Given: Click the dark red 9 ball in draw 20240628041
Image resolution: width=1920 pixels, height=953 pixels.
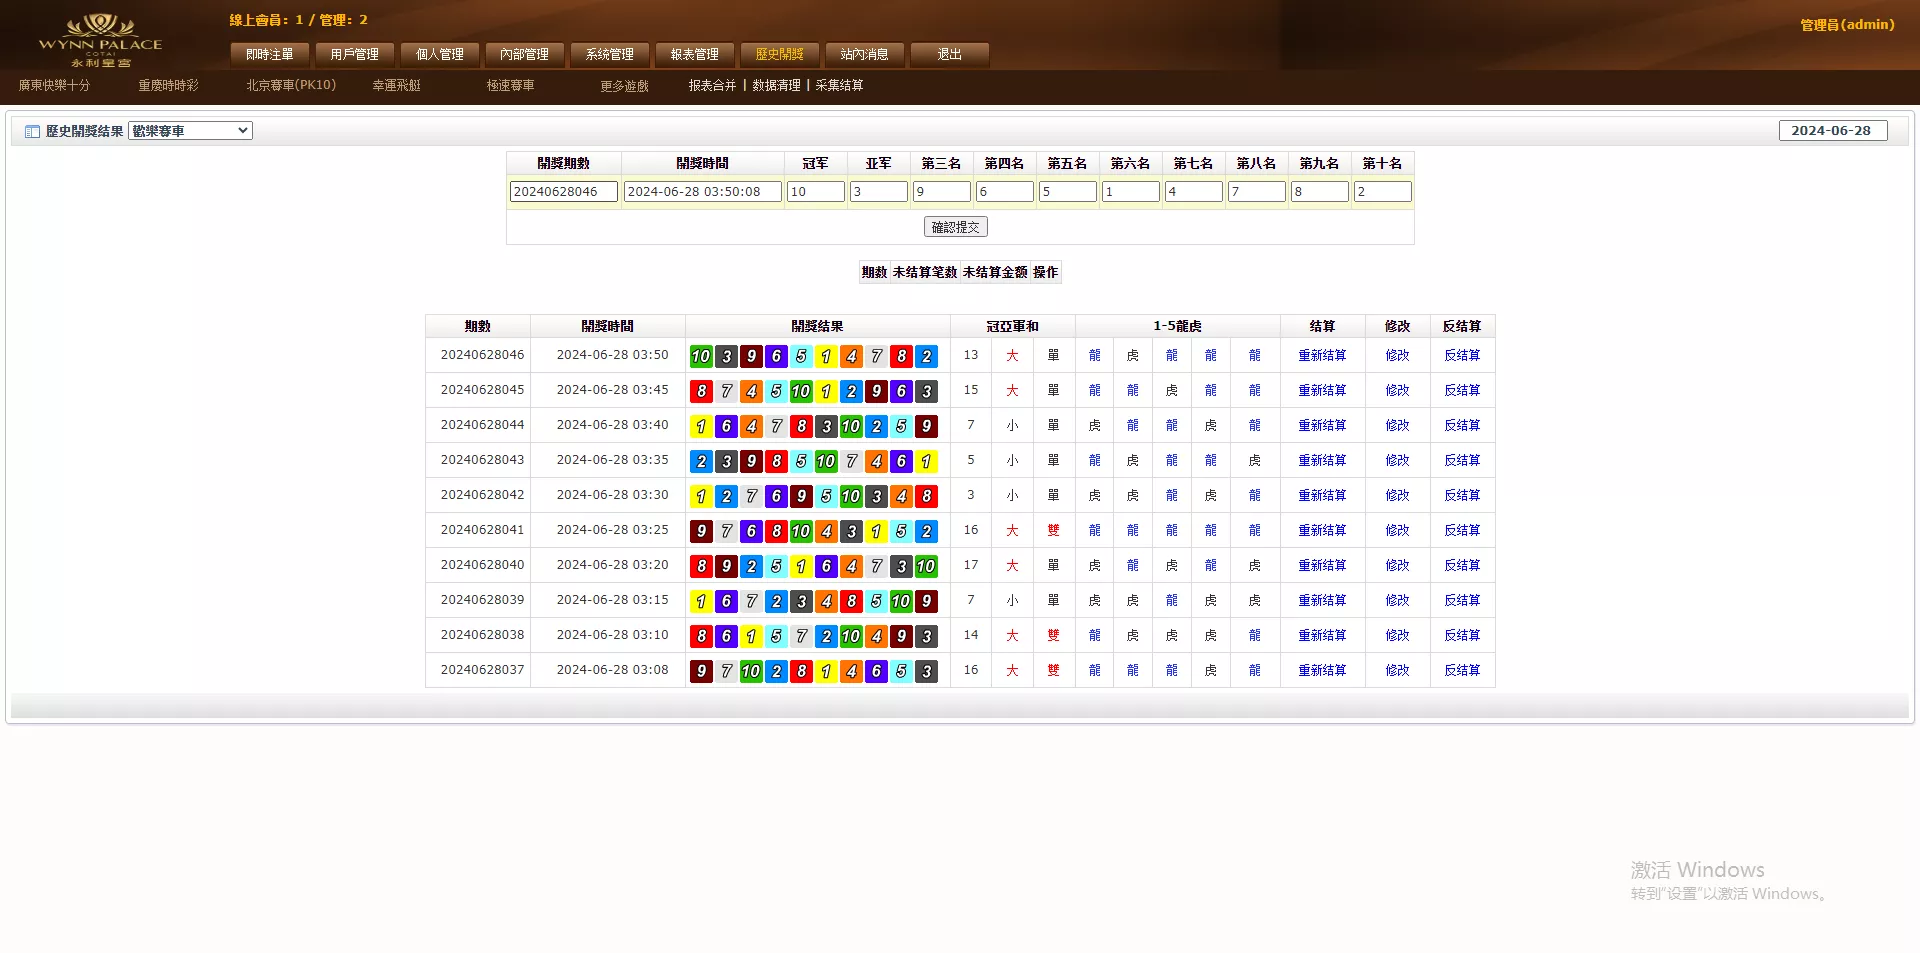Looking at the screenshot, I should tap(701, 531).
